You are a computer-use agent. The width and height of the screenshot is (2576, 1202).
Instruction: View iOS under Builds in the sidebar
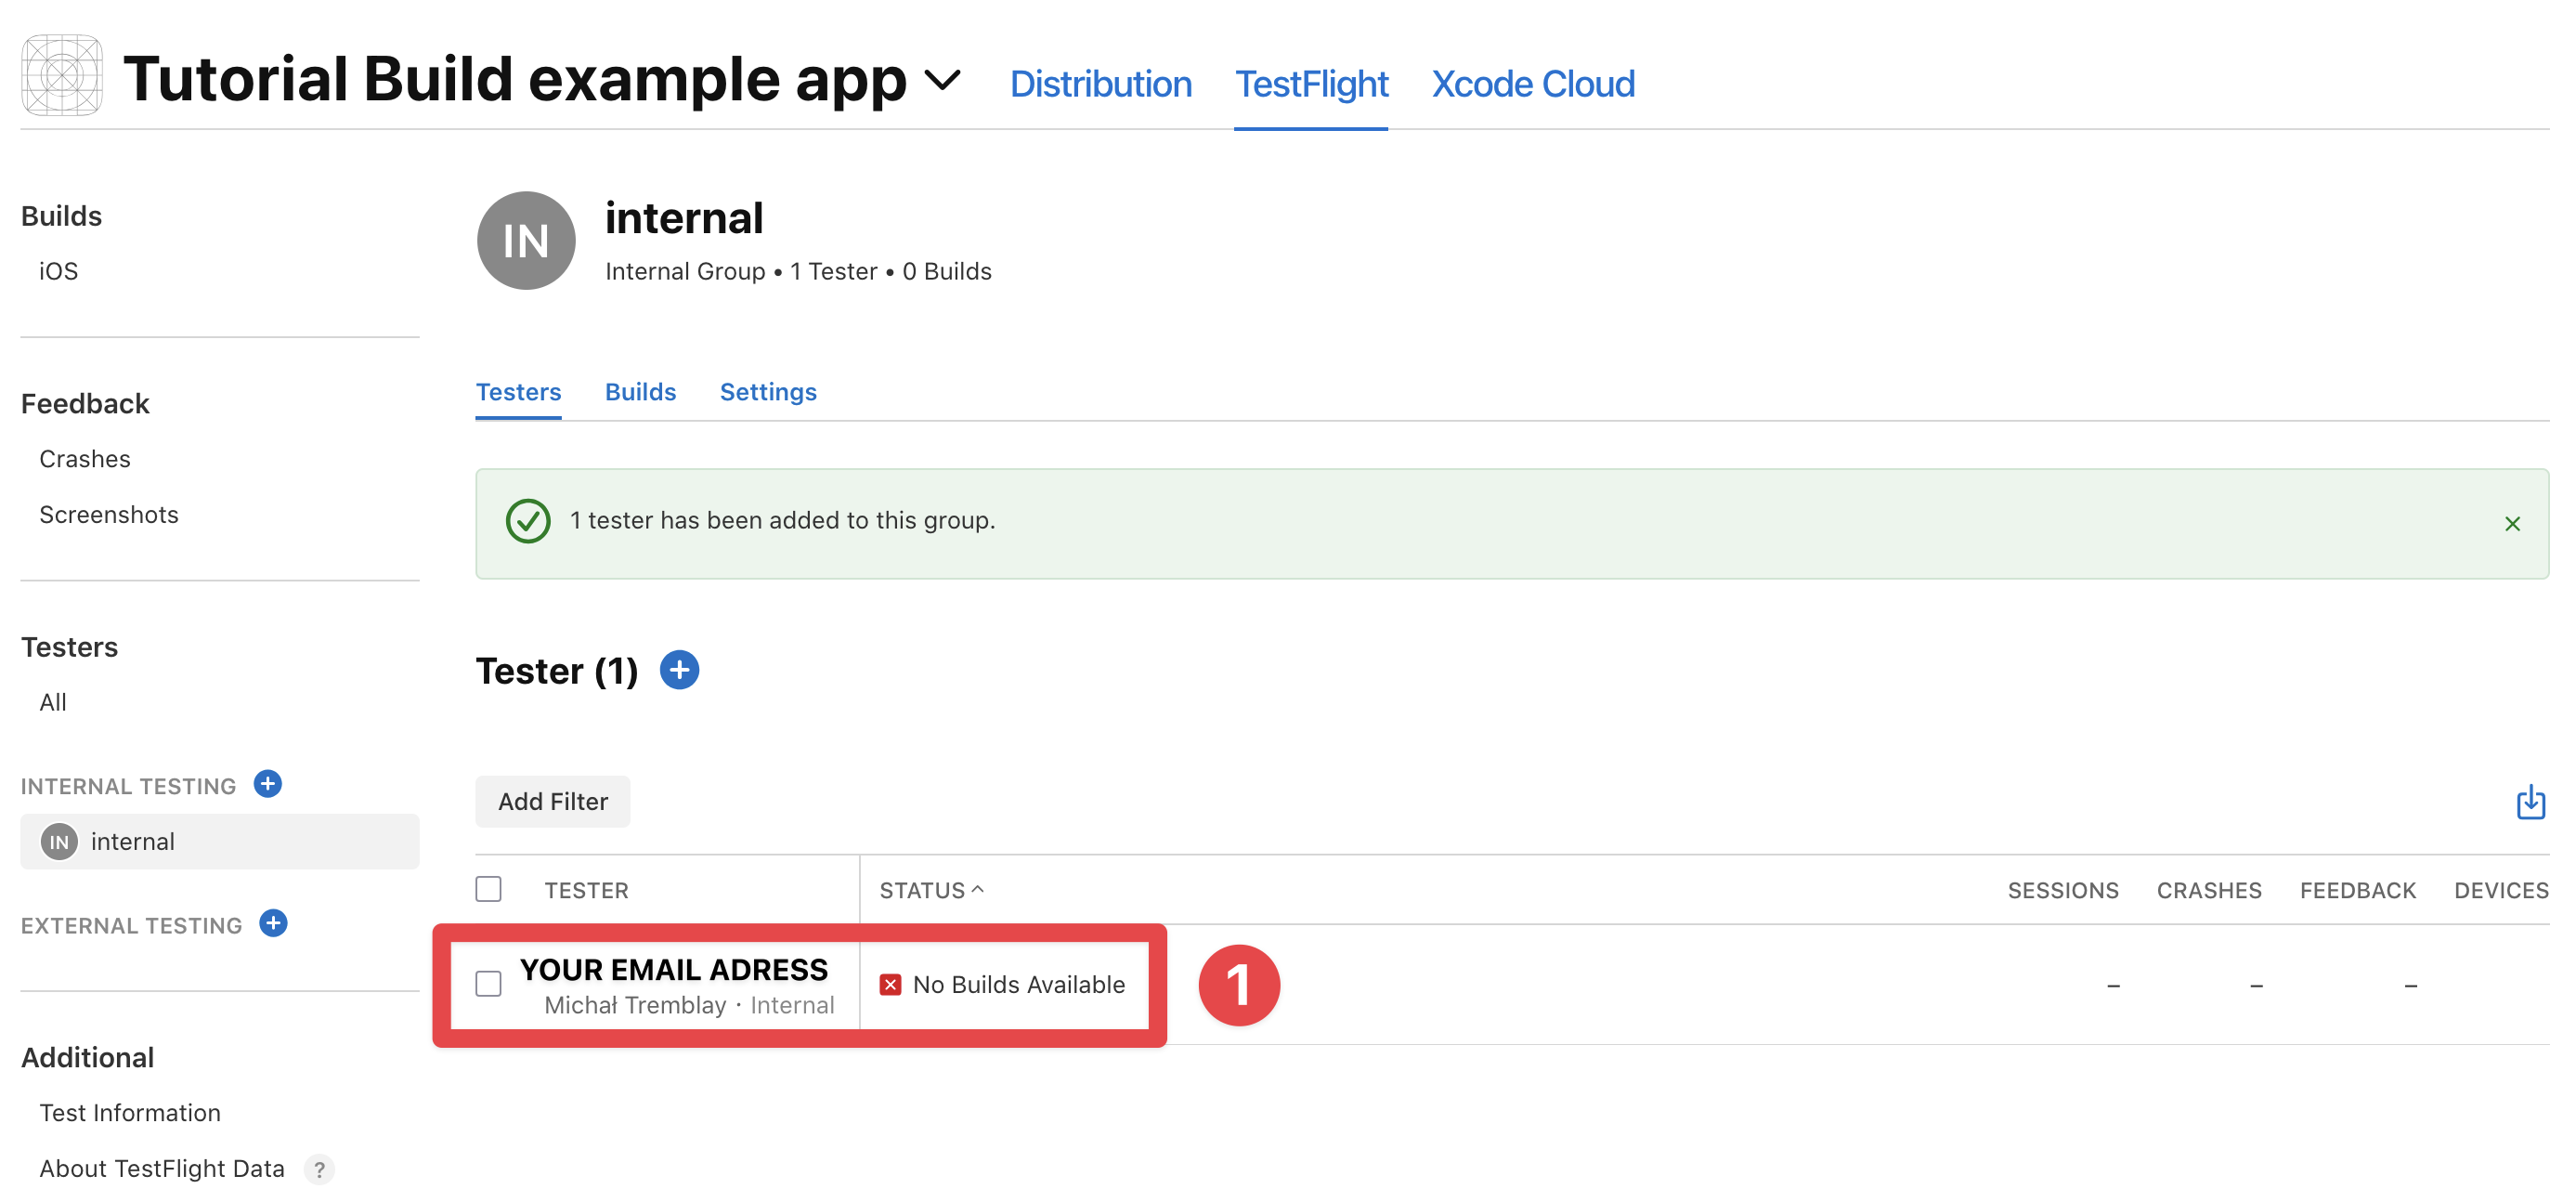coord(56,270)
